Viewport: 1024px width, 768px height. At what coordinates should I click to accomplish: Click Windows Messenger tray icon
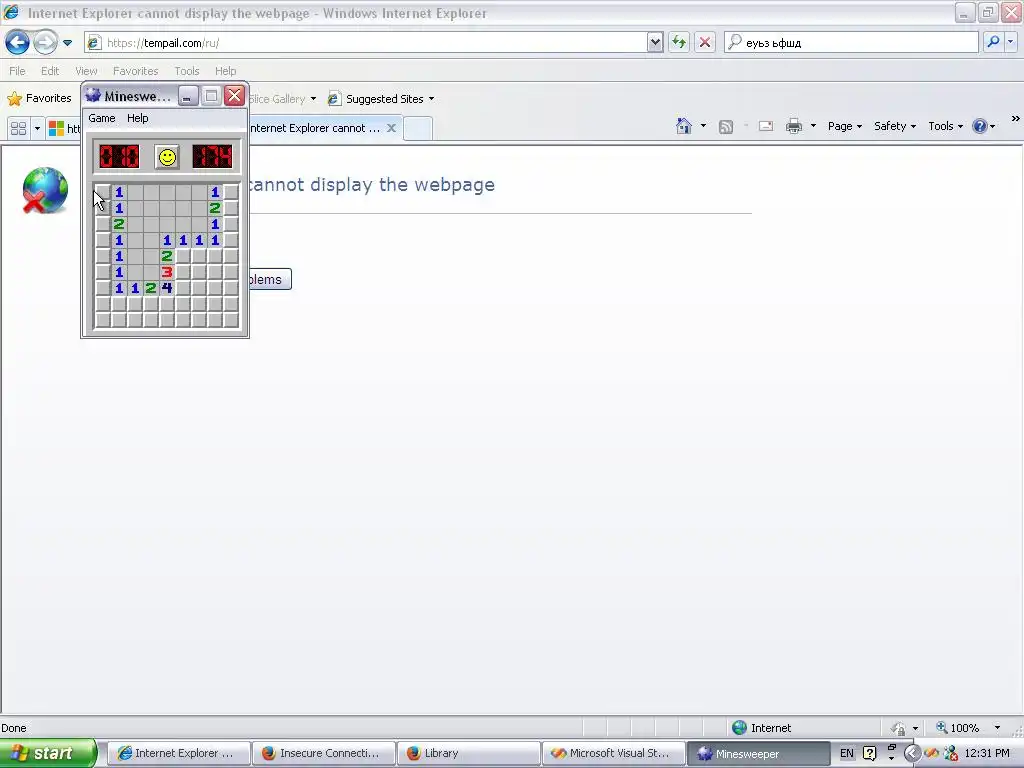[951, 753]
